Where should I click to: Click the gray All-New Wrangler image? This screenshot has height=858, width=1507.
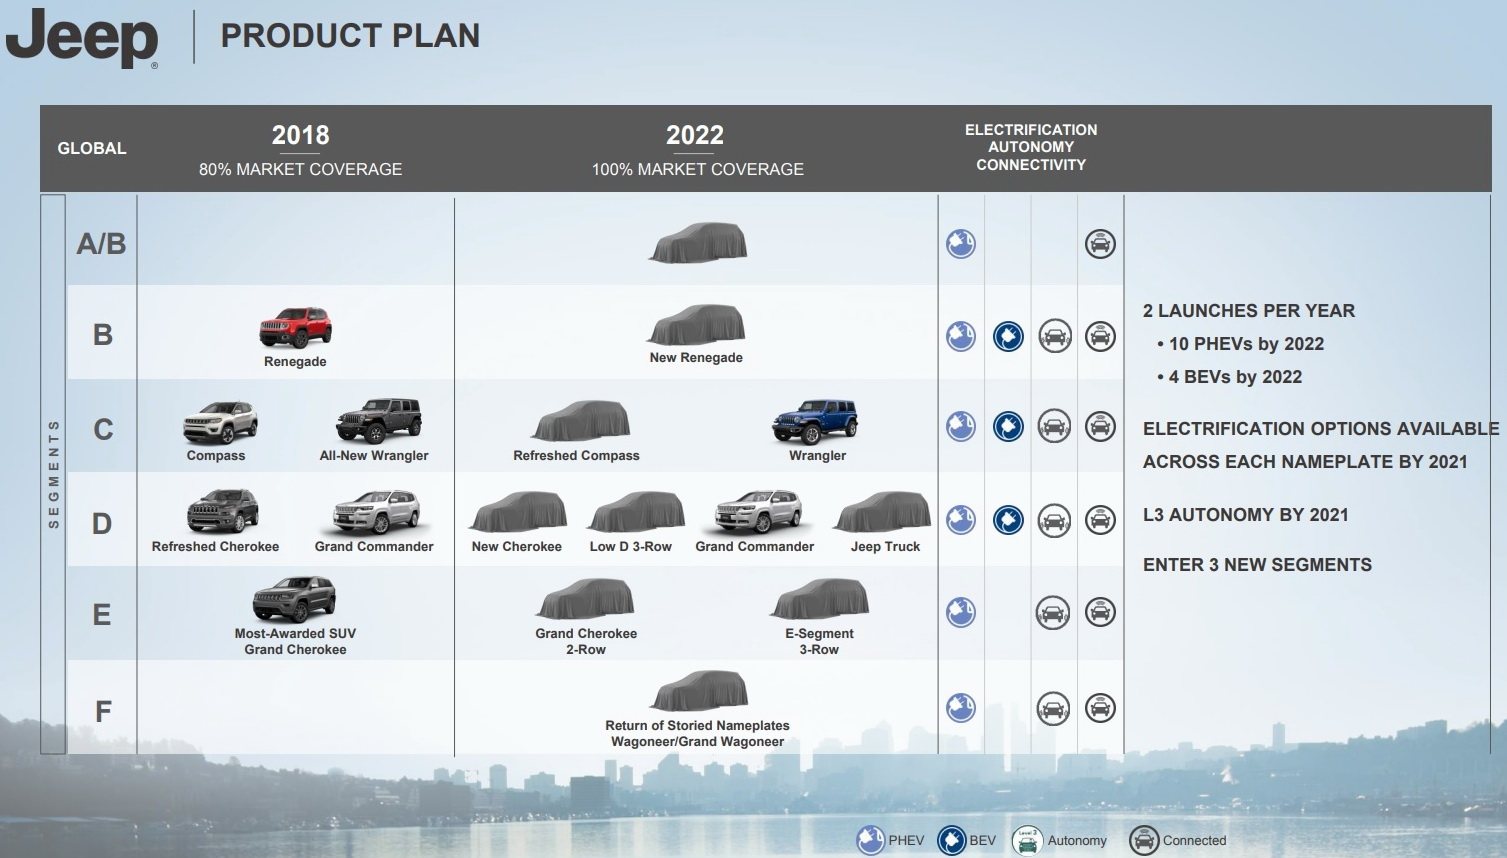coord(379,421)
